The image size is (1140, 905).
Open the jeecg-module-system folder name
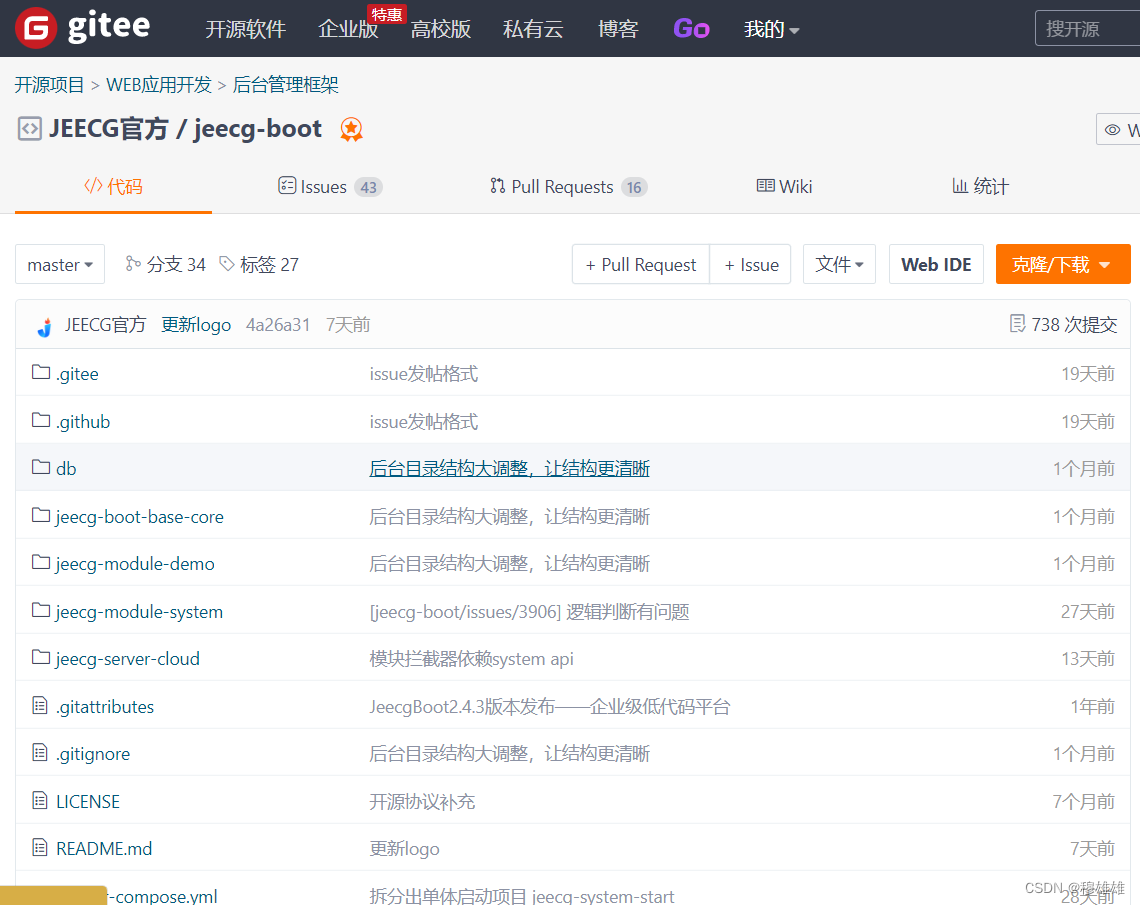139,612
